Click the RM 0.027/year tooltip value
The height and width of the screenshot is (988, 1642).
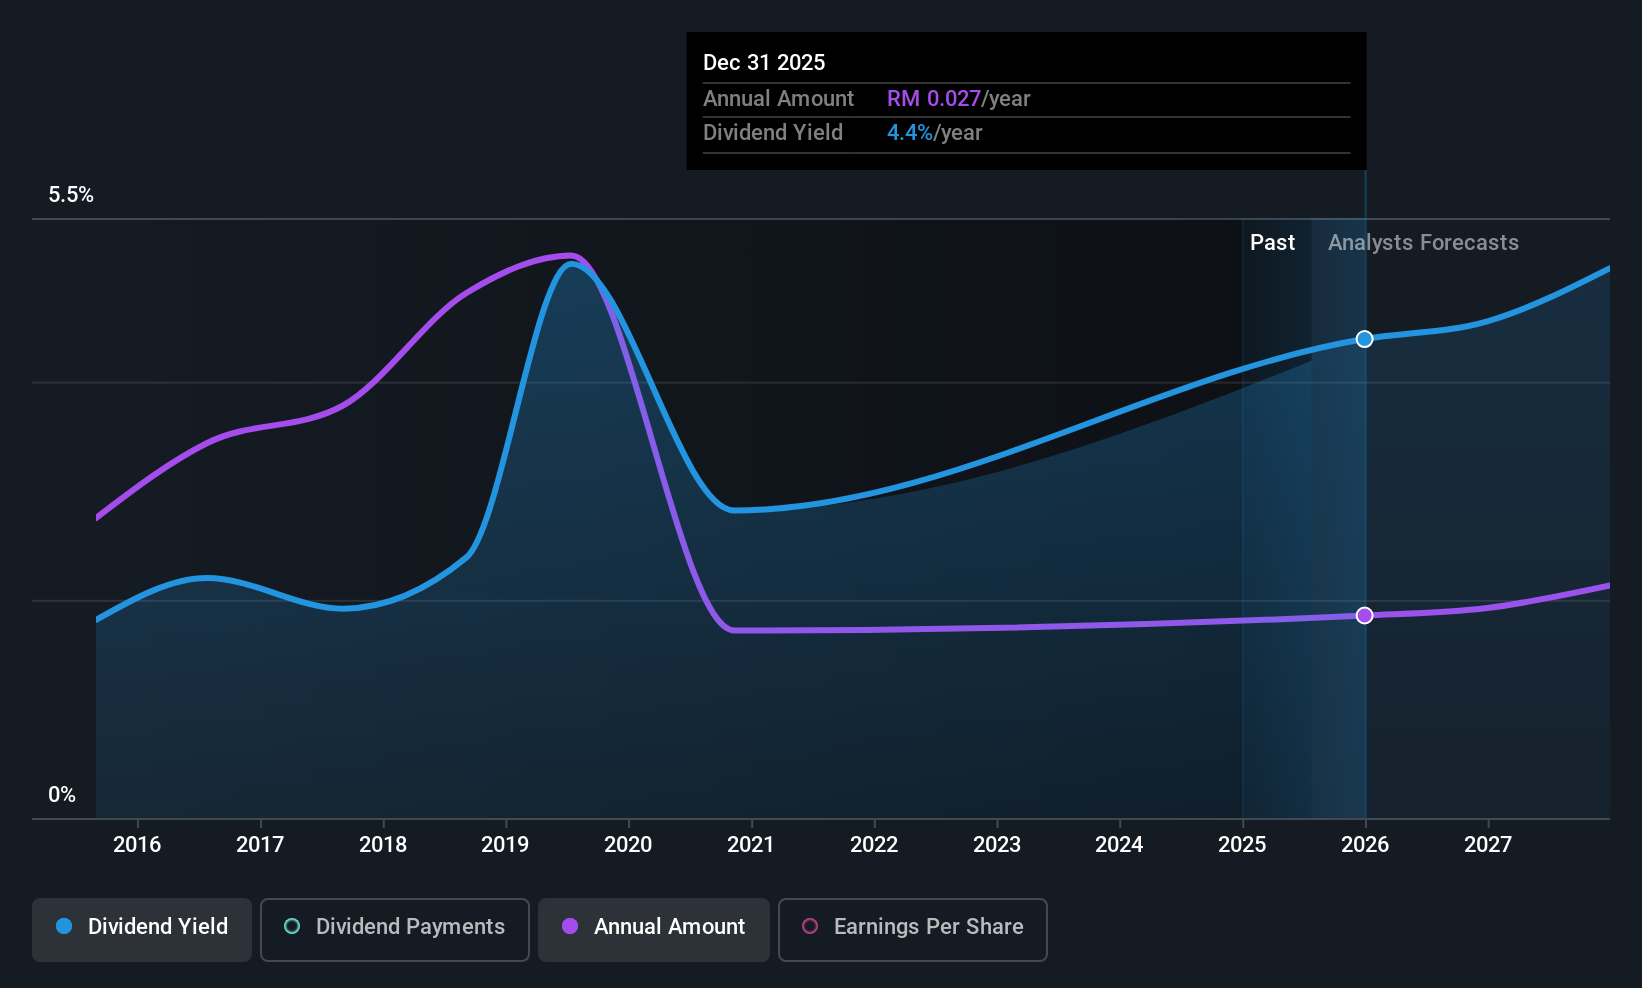click(x=958, y=99)
